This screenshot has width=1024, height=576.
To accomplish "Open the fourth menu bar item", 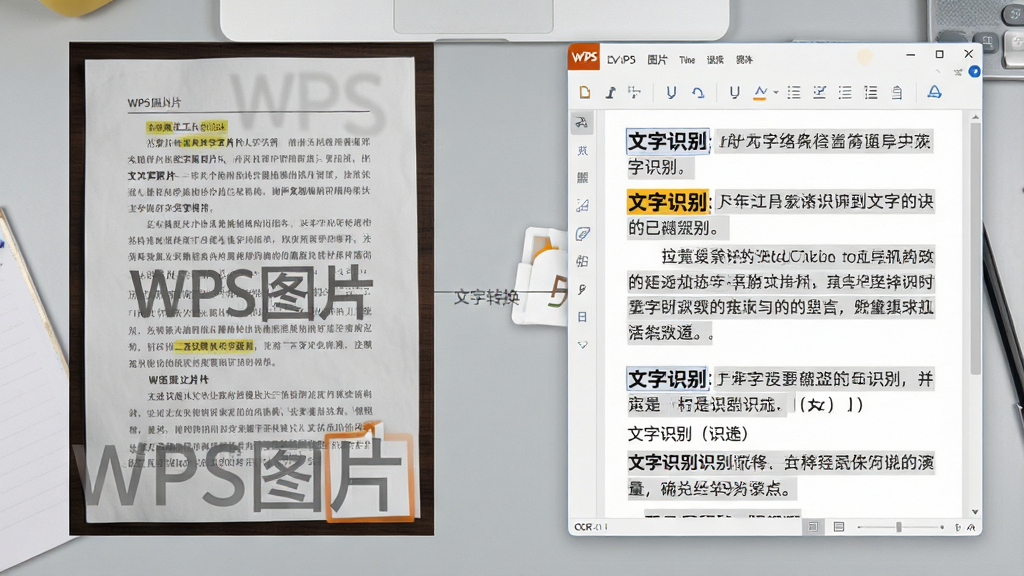I will pos(715,60).
